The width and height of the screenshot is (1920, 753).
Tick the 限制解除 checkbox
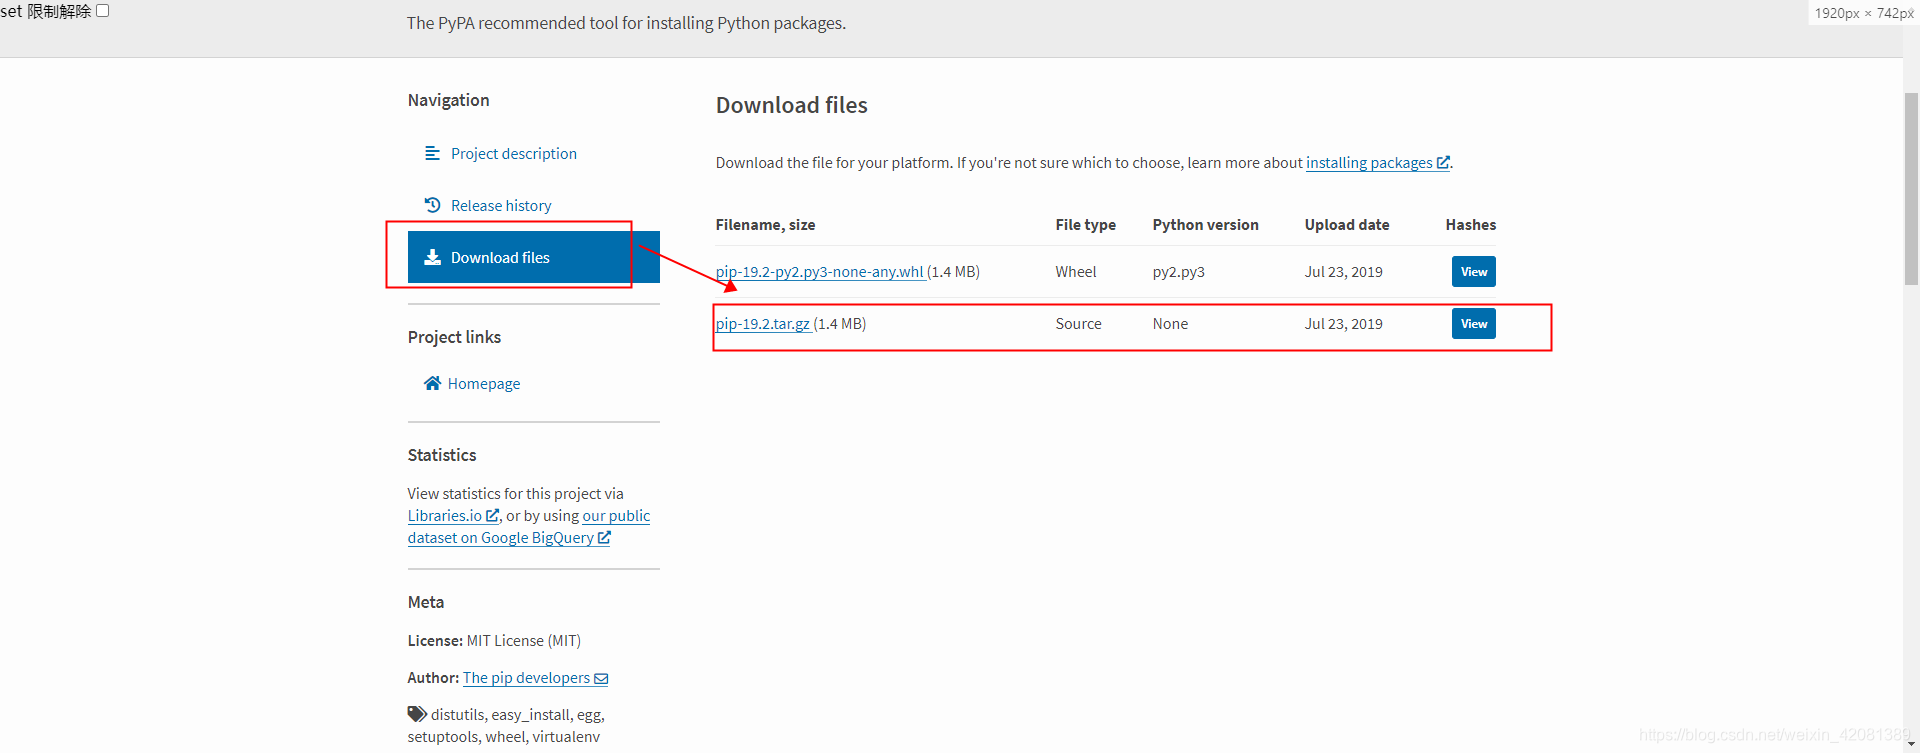click(102, 11)
